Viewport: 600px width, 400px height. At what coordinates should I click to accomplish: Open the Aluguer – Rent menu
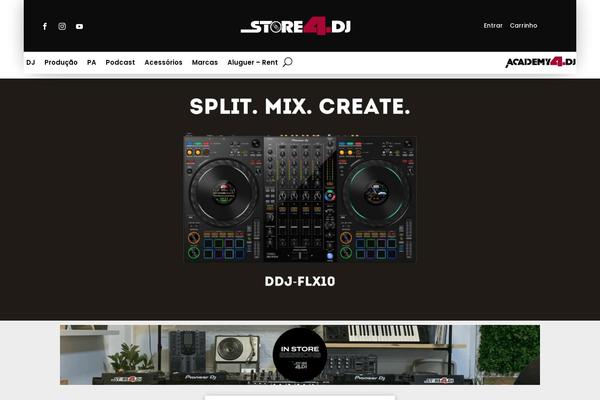[253, 62]
